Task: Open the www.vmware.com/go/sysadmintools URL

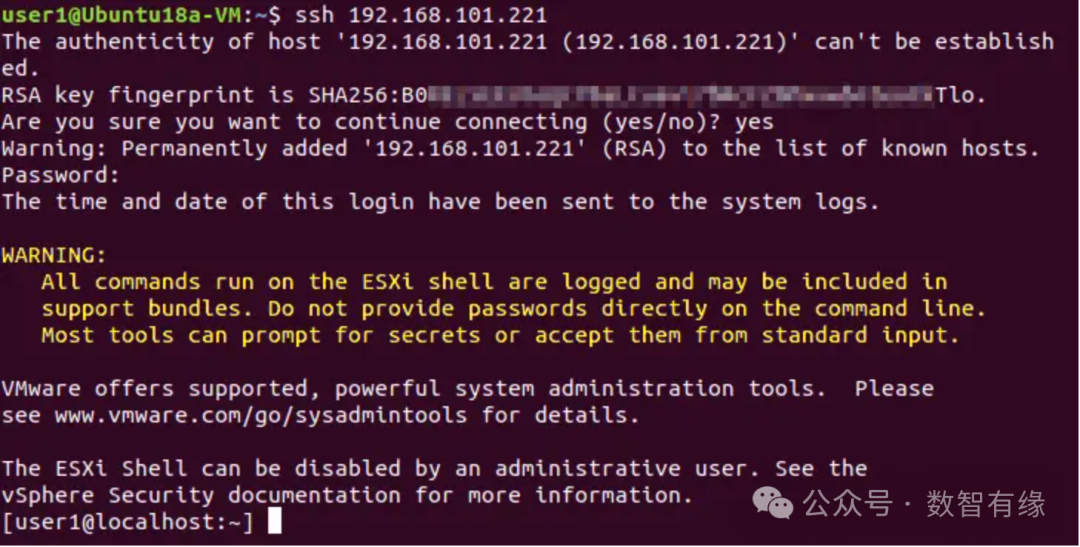Action: [260, 415]
